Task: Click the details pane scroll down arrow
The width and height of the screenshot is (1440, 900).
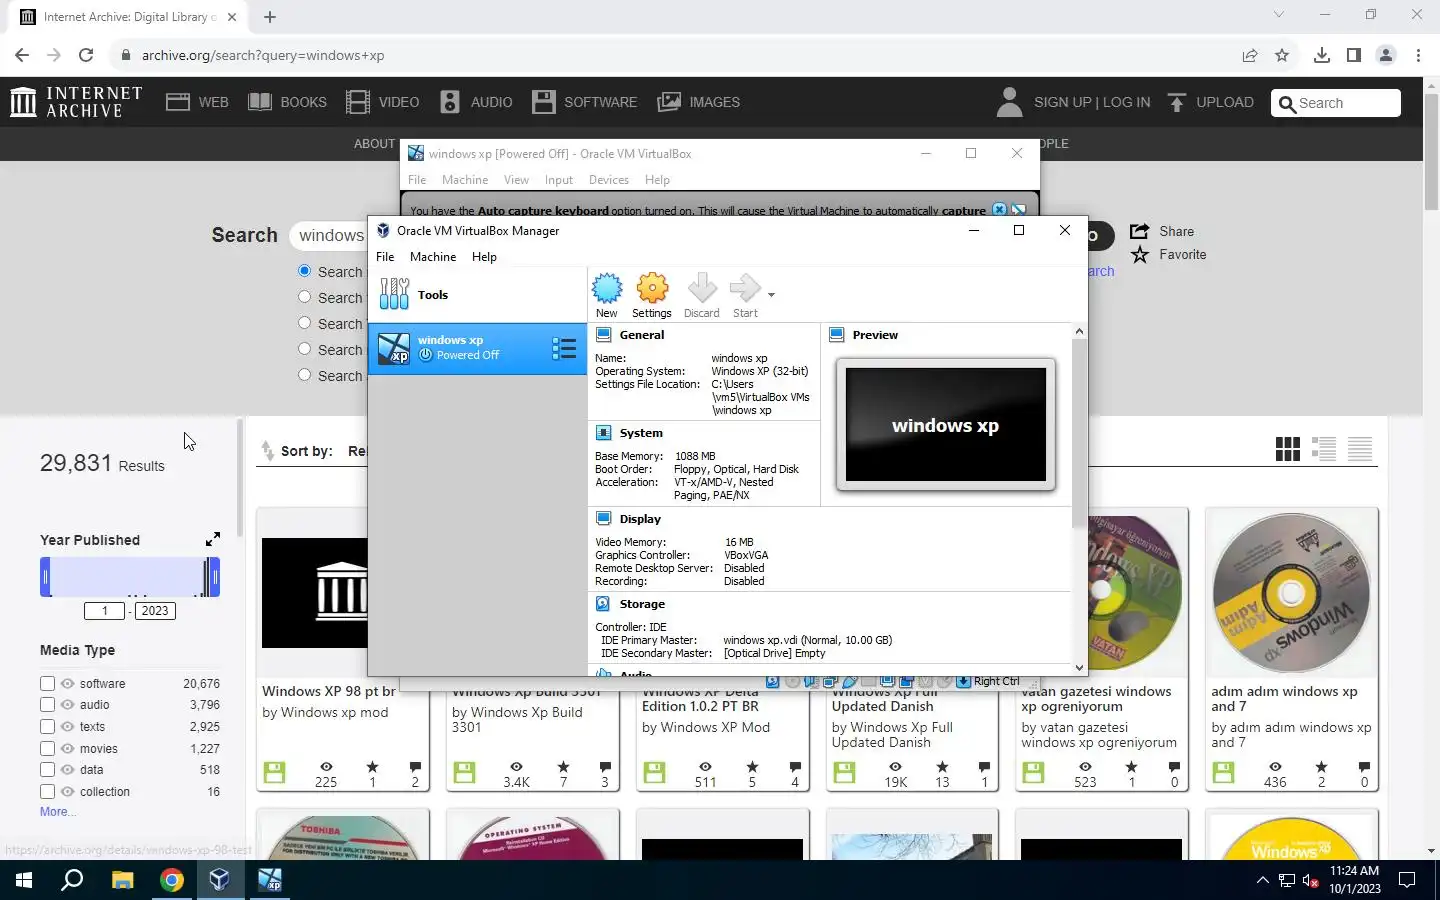Action: tap(1079, 667)
